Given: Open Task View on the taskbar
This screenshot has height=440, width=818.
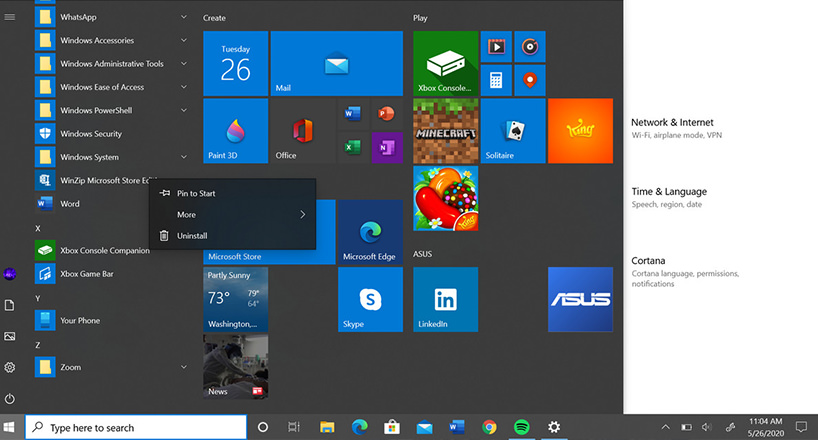Looking at the screenshot, I should [294, 427].
